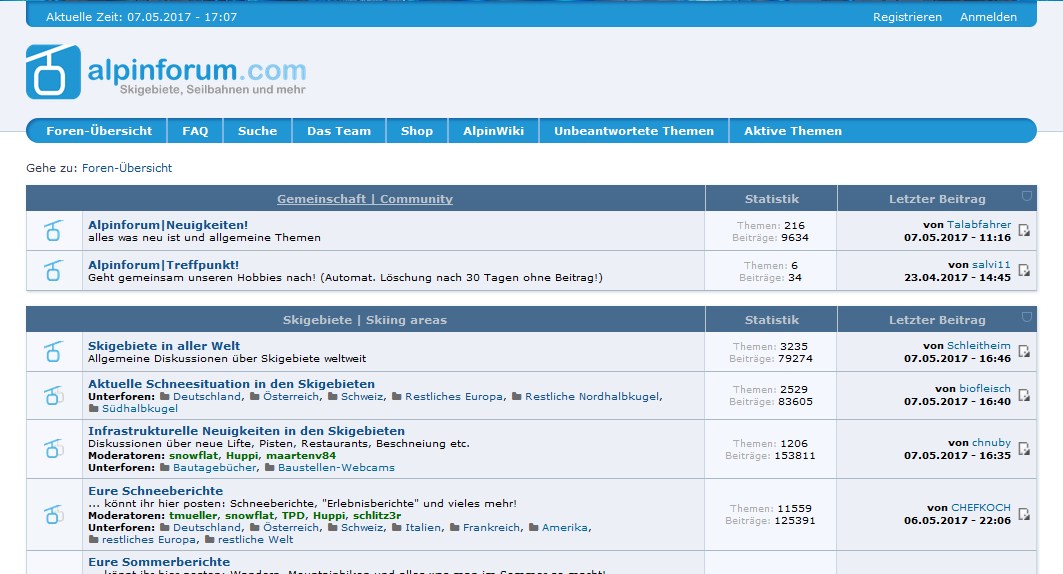Select Unbeantwortete Themen in navigation bar
This screenshot has width=1063, height=574.
pos(634,131)
